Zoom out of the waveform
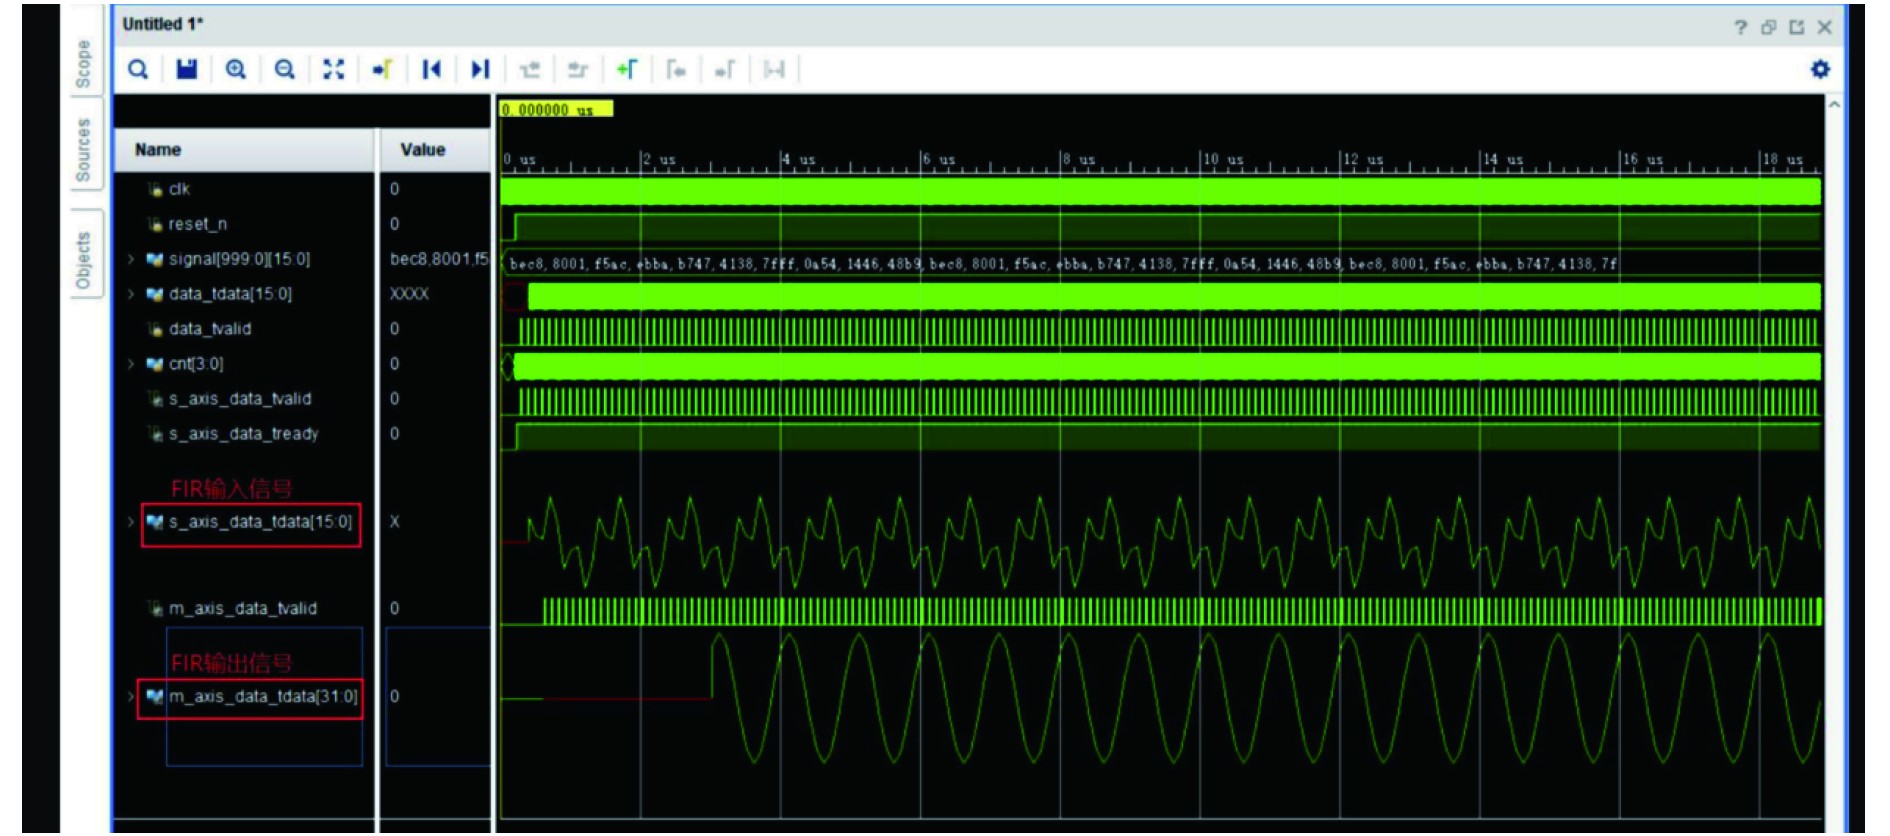This screenshot has width=1890, height=836. click(285, 69)
